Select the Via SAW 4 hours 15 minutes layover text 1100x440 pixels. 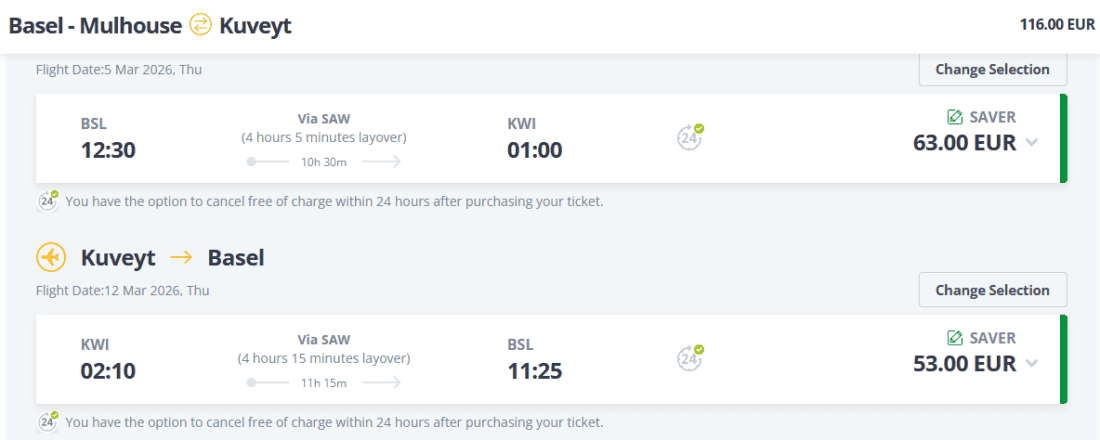click(x=324, y=349)
